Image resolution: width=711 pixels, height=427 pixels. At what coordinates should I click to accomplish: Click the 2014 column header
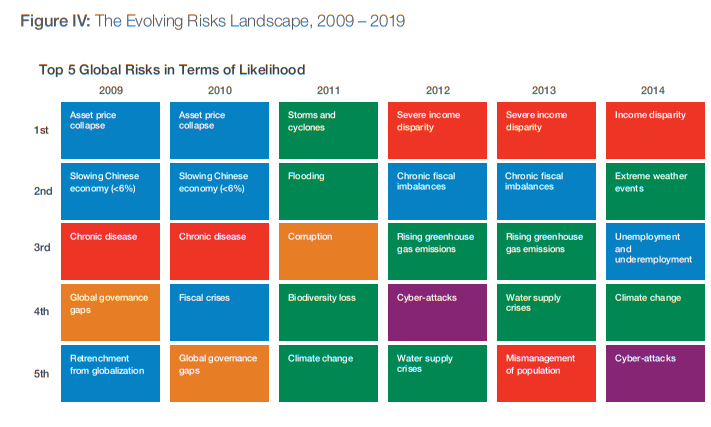pos(655,88)
